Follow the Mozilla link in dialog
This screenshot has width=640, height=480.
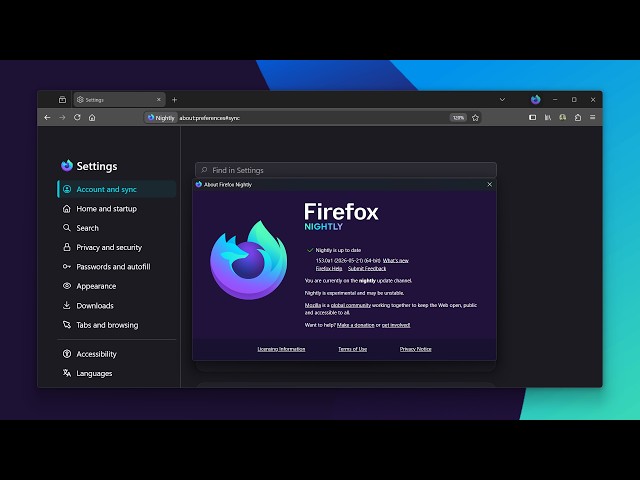313,305
